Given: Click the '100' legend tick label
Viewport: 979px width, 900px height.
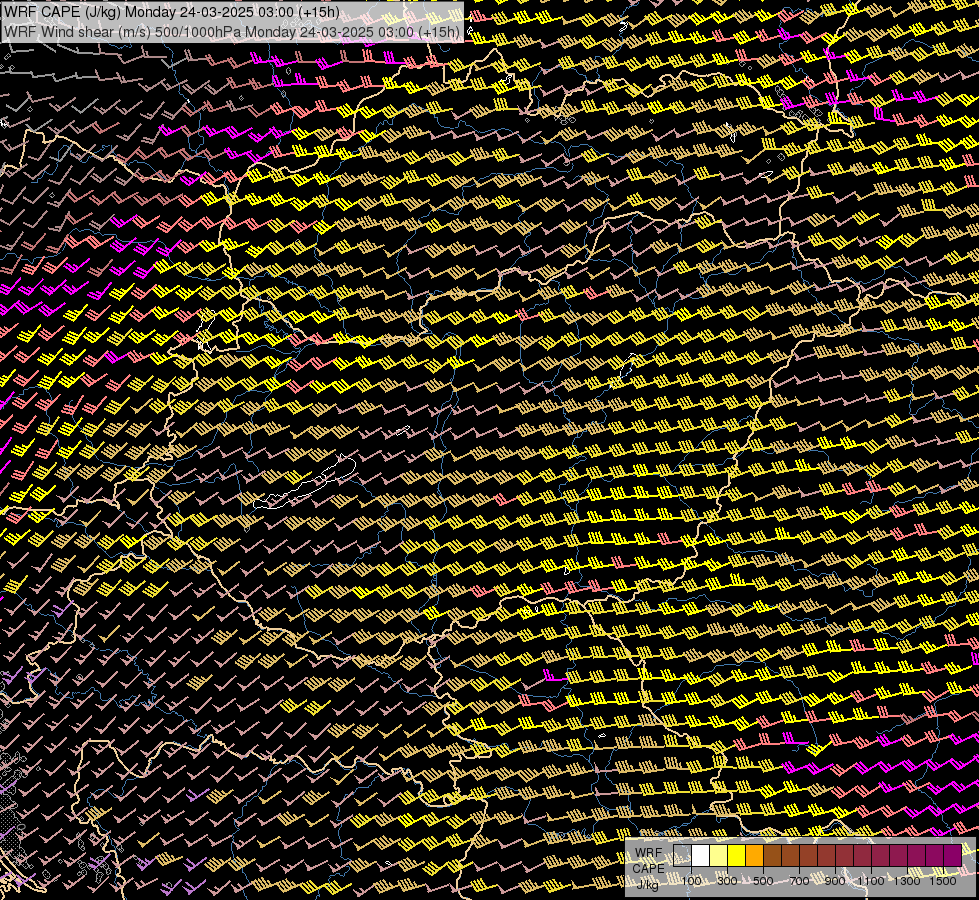Looking at the screenshot, I should [691, 881].
